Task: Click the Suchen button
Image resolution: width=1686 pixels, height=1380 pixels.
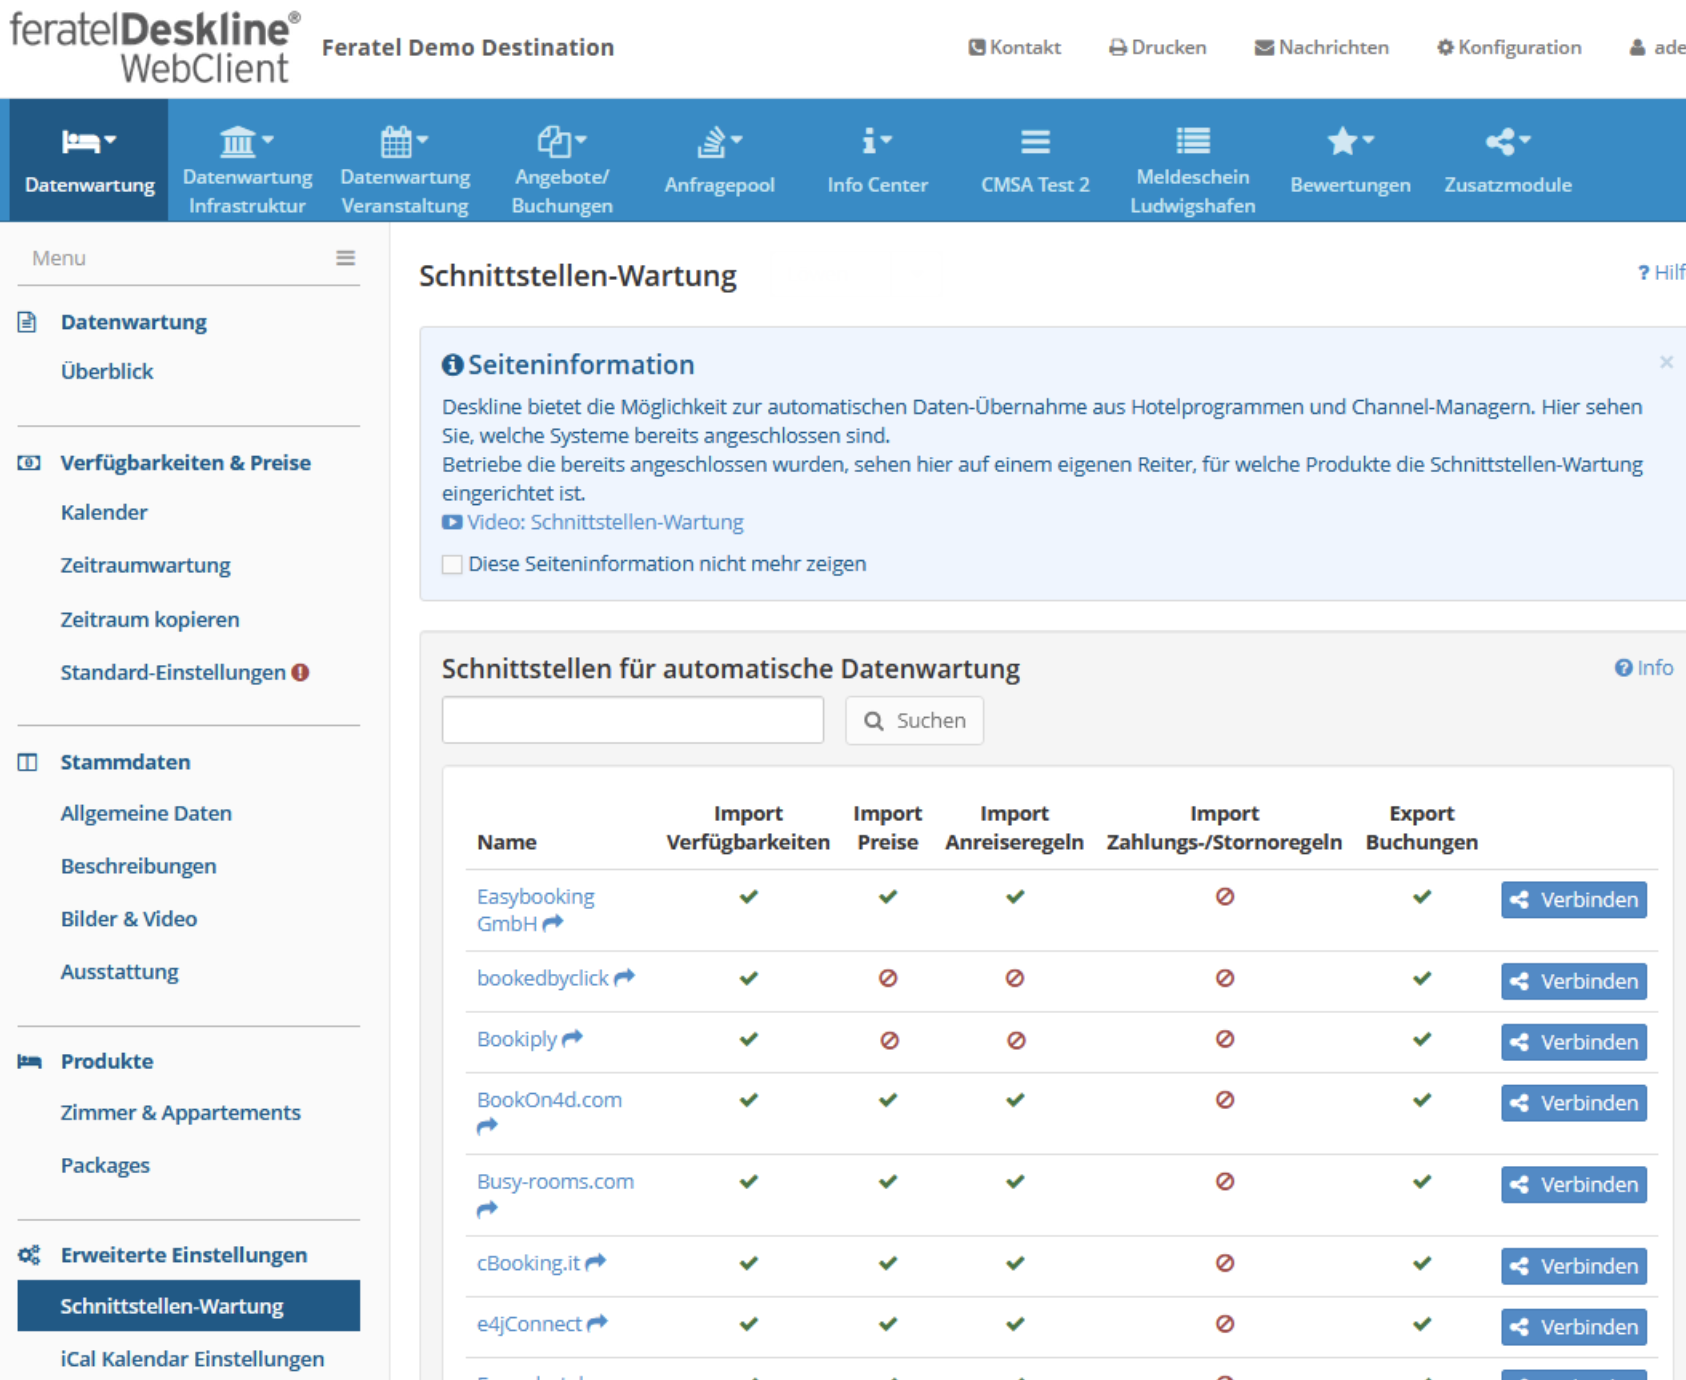Action: tap(914, 720)
